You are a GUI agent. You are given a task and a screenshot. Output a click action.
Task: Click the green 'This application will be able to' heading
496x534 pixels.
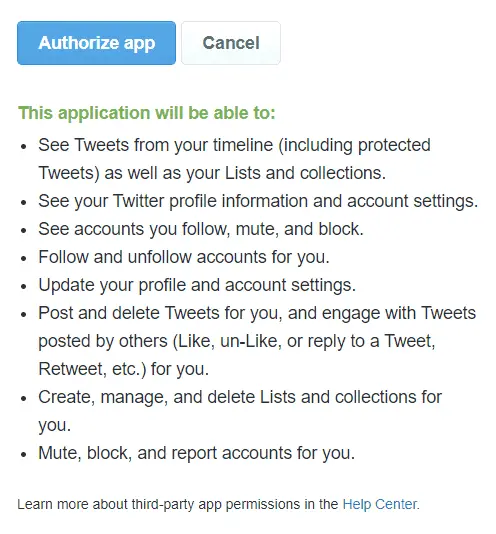(146, 113)
